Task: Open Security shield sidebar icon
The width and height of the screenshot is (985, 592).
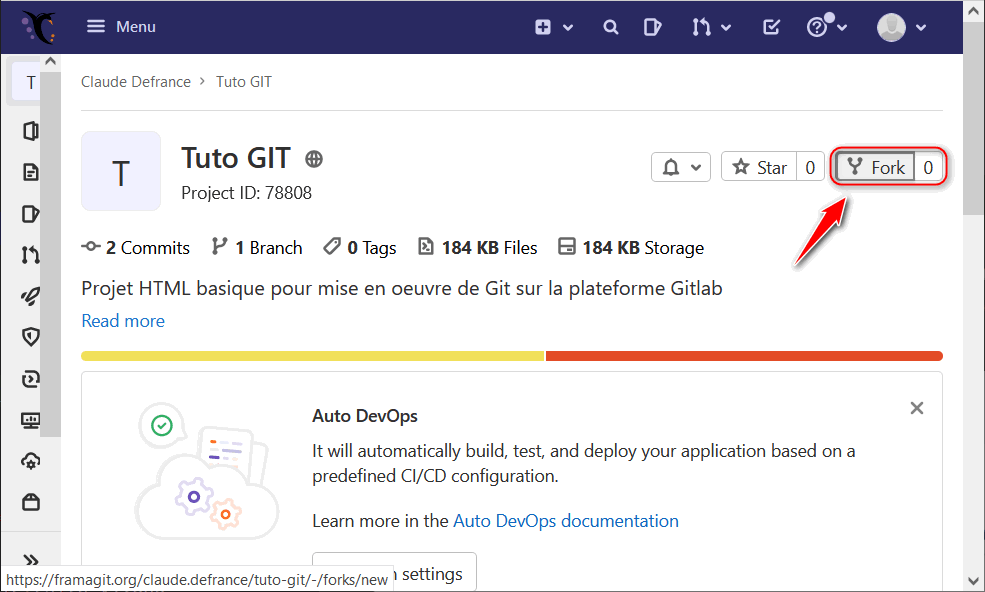Action: click(x=30, y=337)
